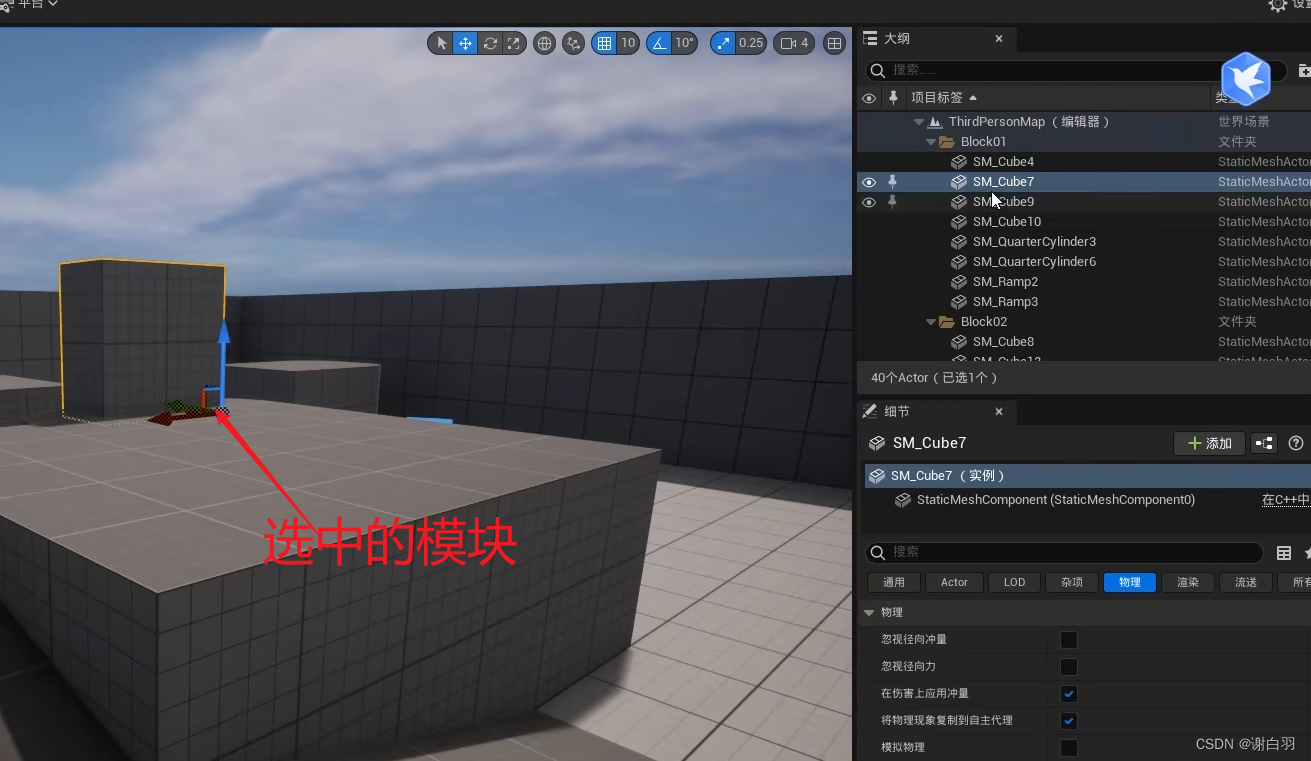Click the 在C++中 link

click(1286, 499)
